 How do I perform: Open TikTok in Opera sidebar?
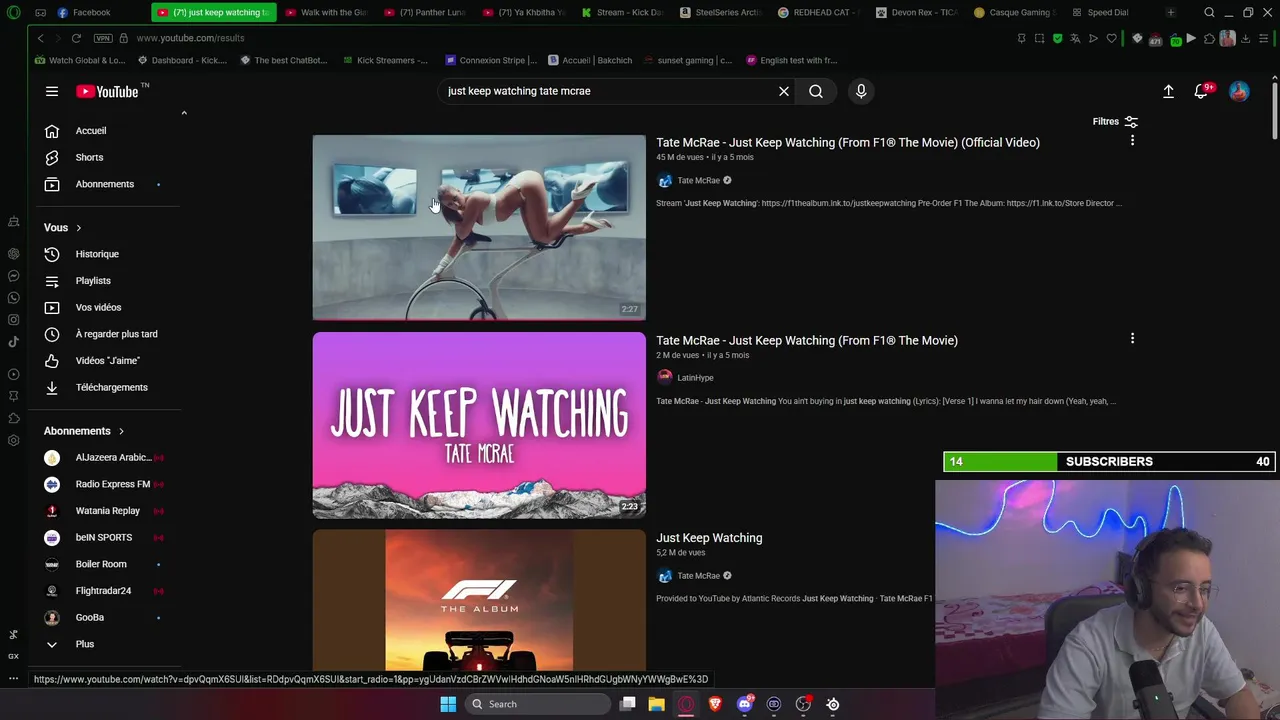point(13,342)
